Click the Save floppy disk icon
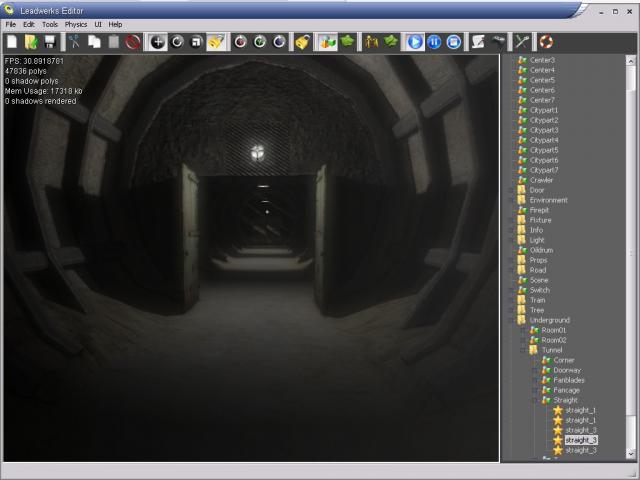This screenshot has height=480, width=640. (x=49, y=42)
